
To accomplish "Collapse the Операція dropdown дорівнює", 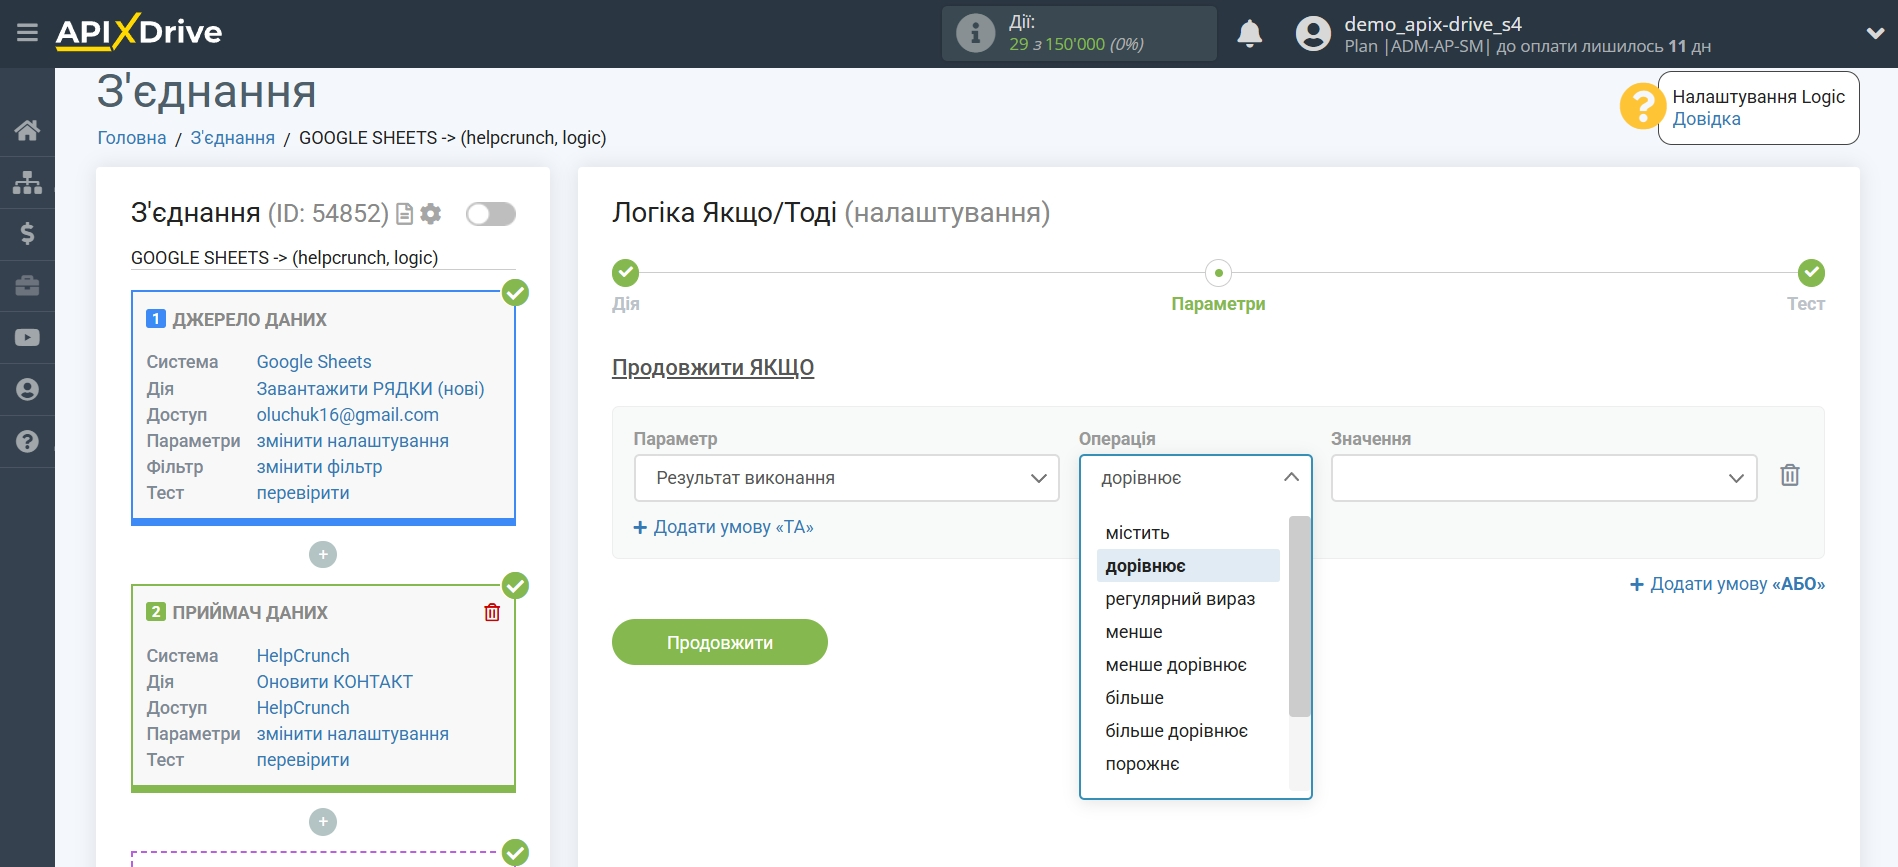I will 1195,478.
